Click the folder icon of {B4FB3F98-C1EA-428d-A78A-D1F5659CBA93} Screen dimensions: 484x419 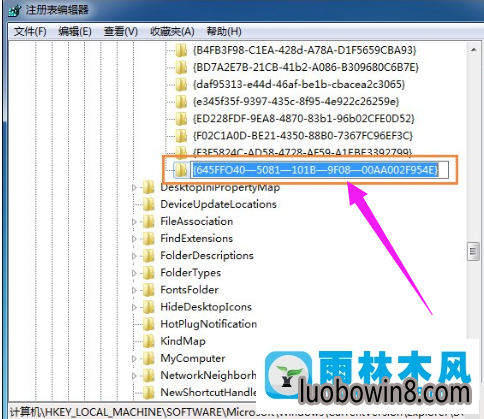pos(181,50)
